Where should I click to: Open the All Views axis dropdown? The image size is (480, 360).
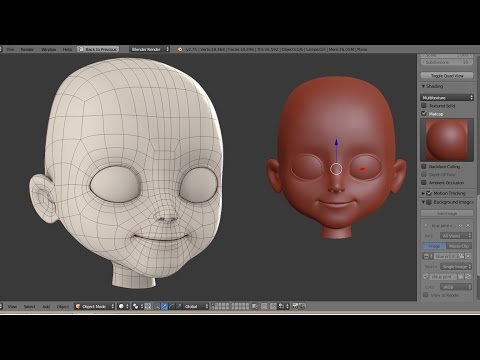pyautogui.click(x=456, y=236)
